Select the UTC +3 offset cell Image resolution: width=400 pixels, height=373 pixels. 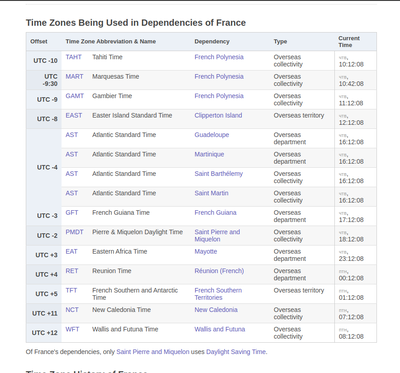tap(44, 255)
